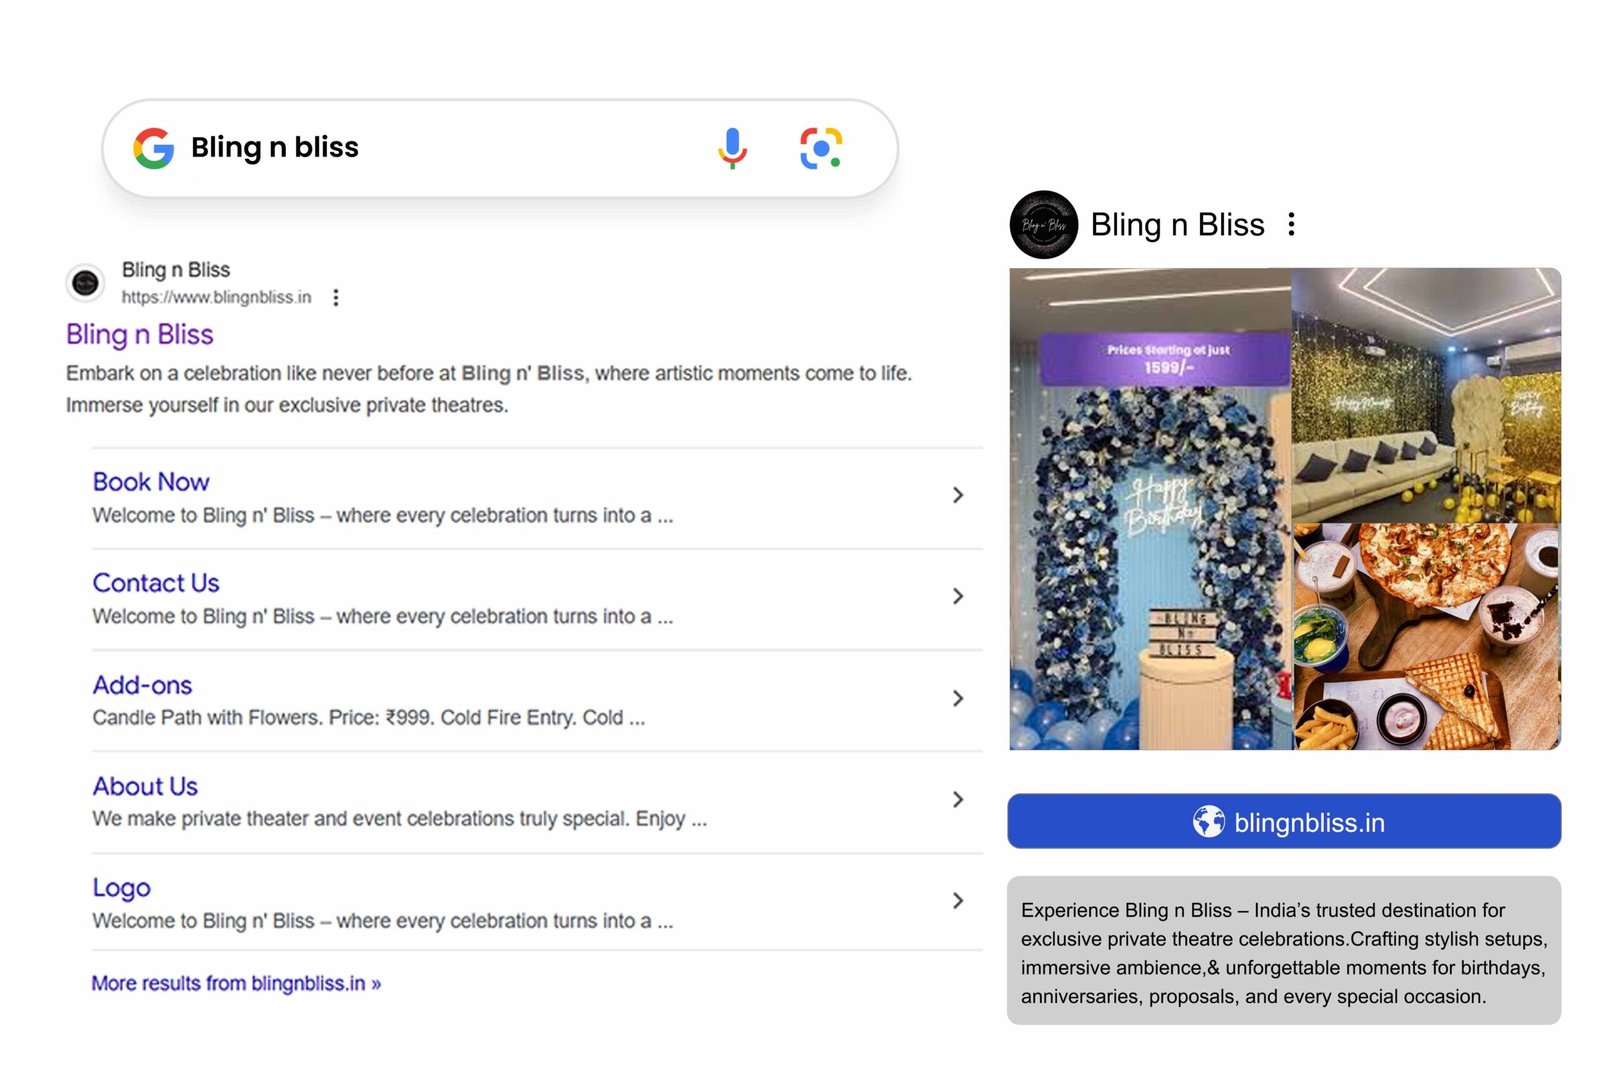Click the Bling n Bliss site favicon
1600x1067 pixels.
(x=86, y=283)
